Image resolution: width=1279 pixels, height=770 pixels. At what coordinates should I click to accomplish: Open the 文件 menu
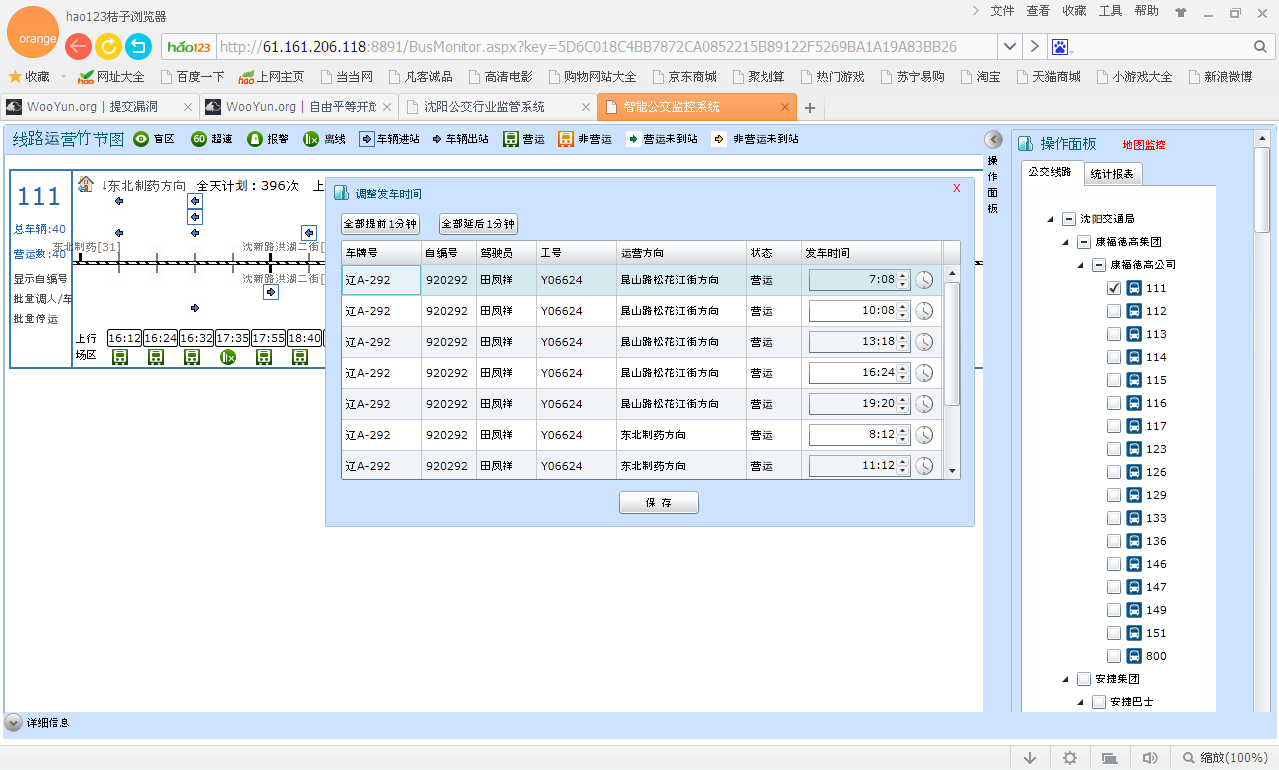1002,11
